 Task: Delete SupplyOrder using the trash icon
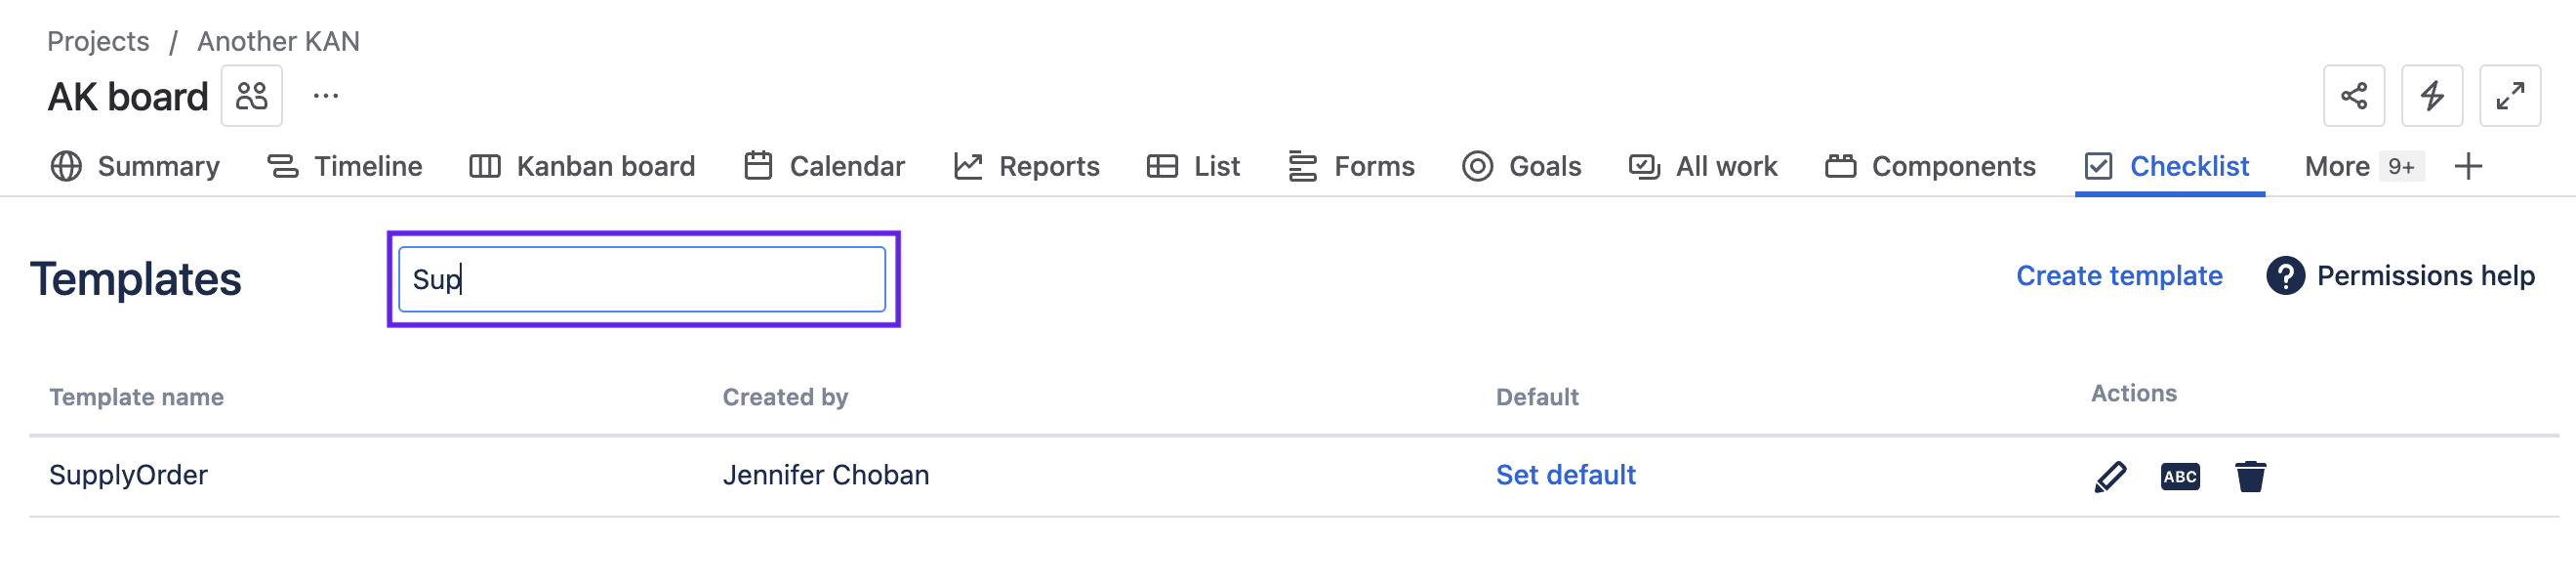(2252, 476)
